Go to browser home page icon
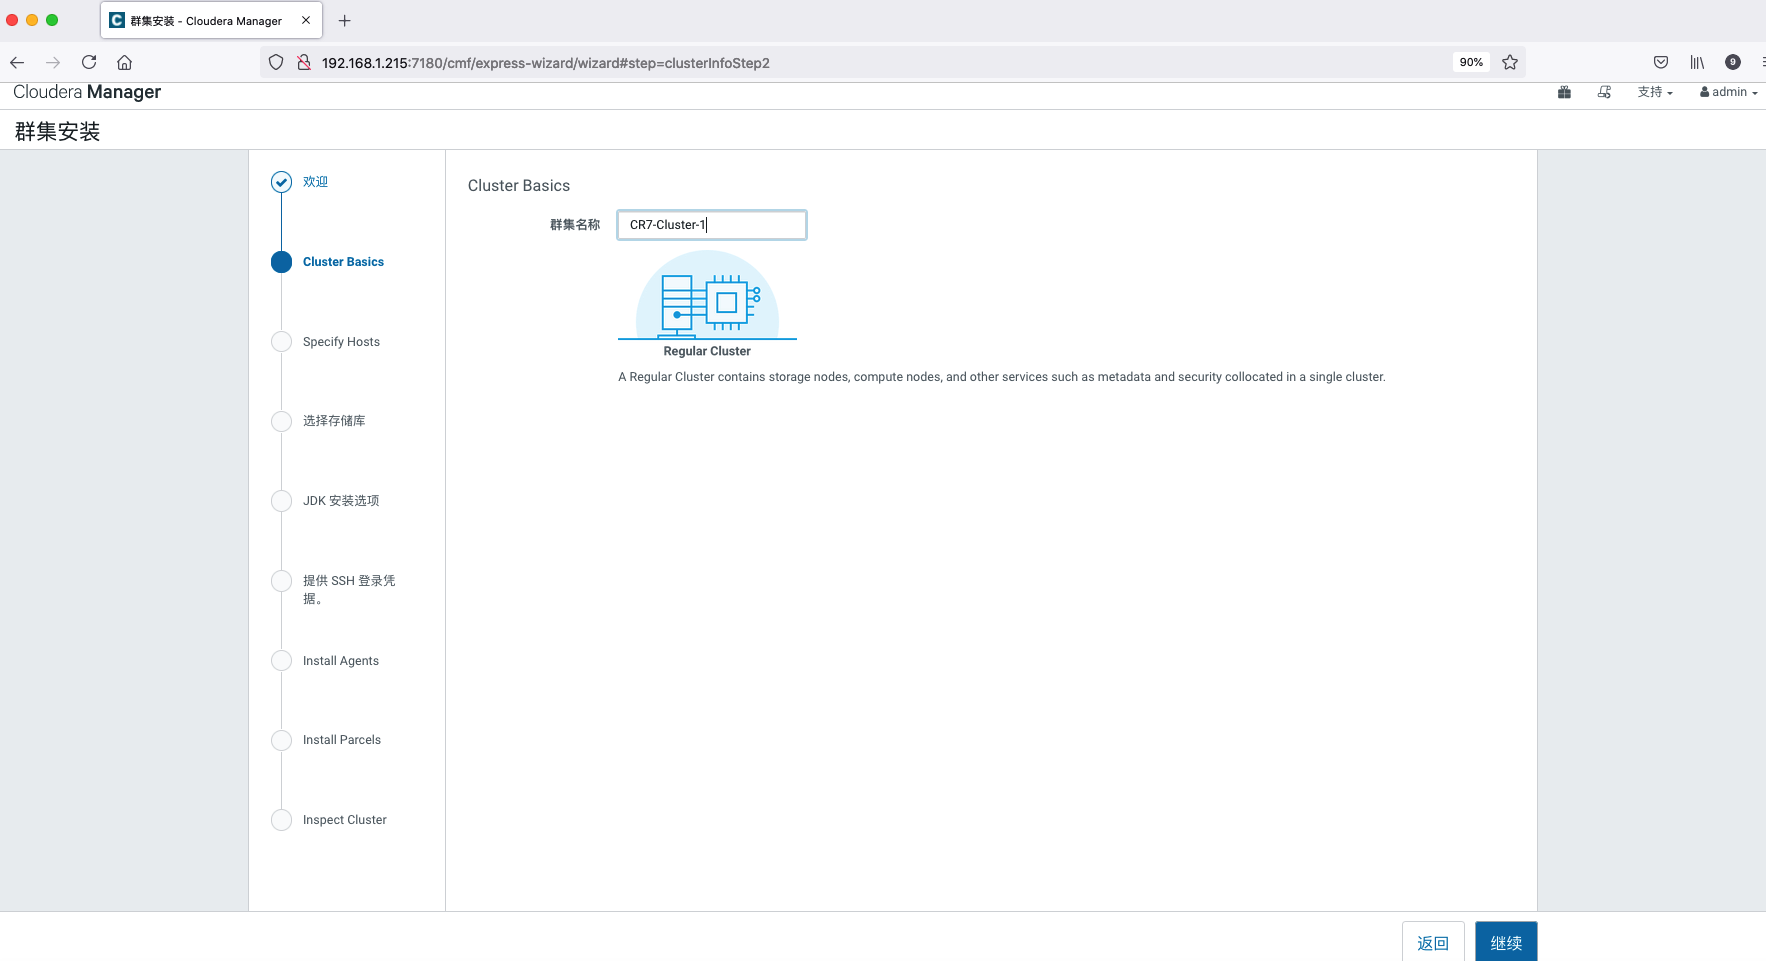This screenshot has height=961, width=1766. (x=124, y=62)
